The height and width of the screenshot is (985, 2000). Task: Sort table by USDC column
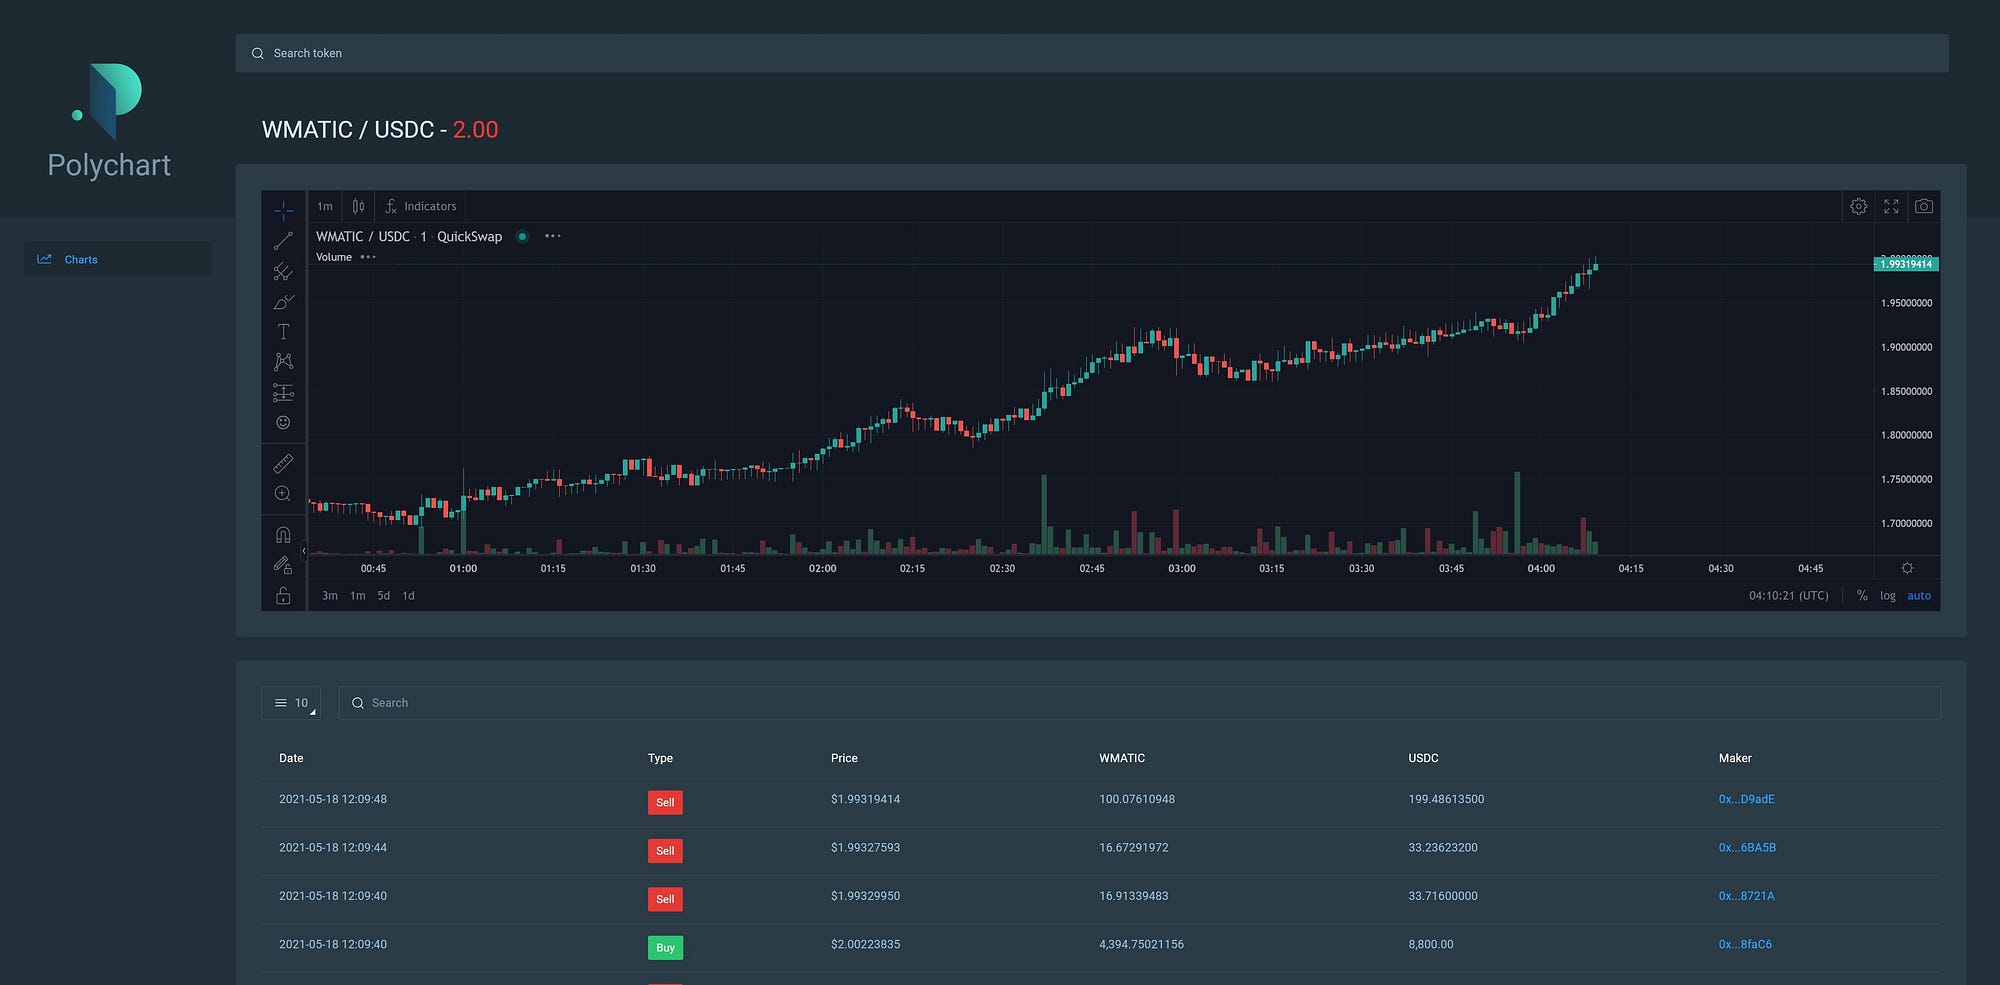(1423, 758)
